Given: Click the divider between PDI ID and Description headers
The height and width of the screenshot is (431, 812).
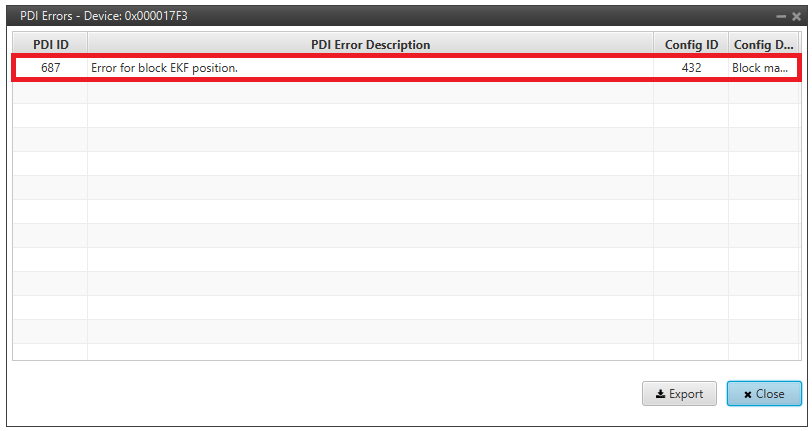Looking at the screenshot, I should point(88,45).
